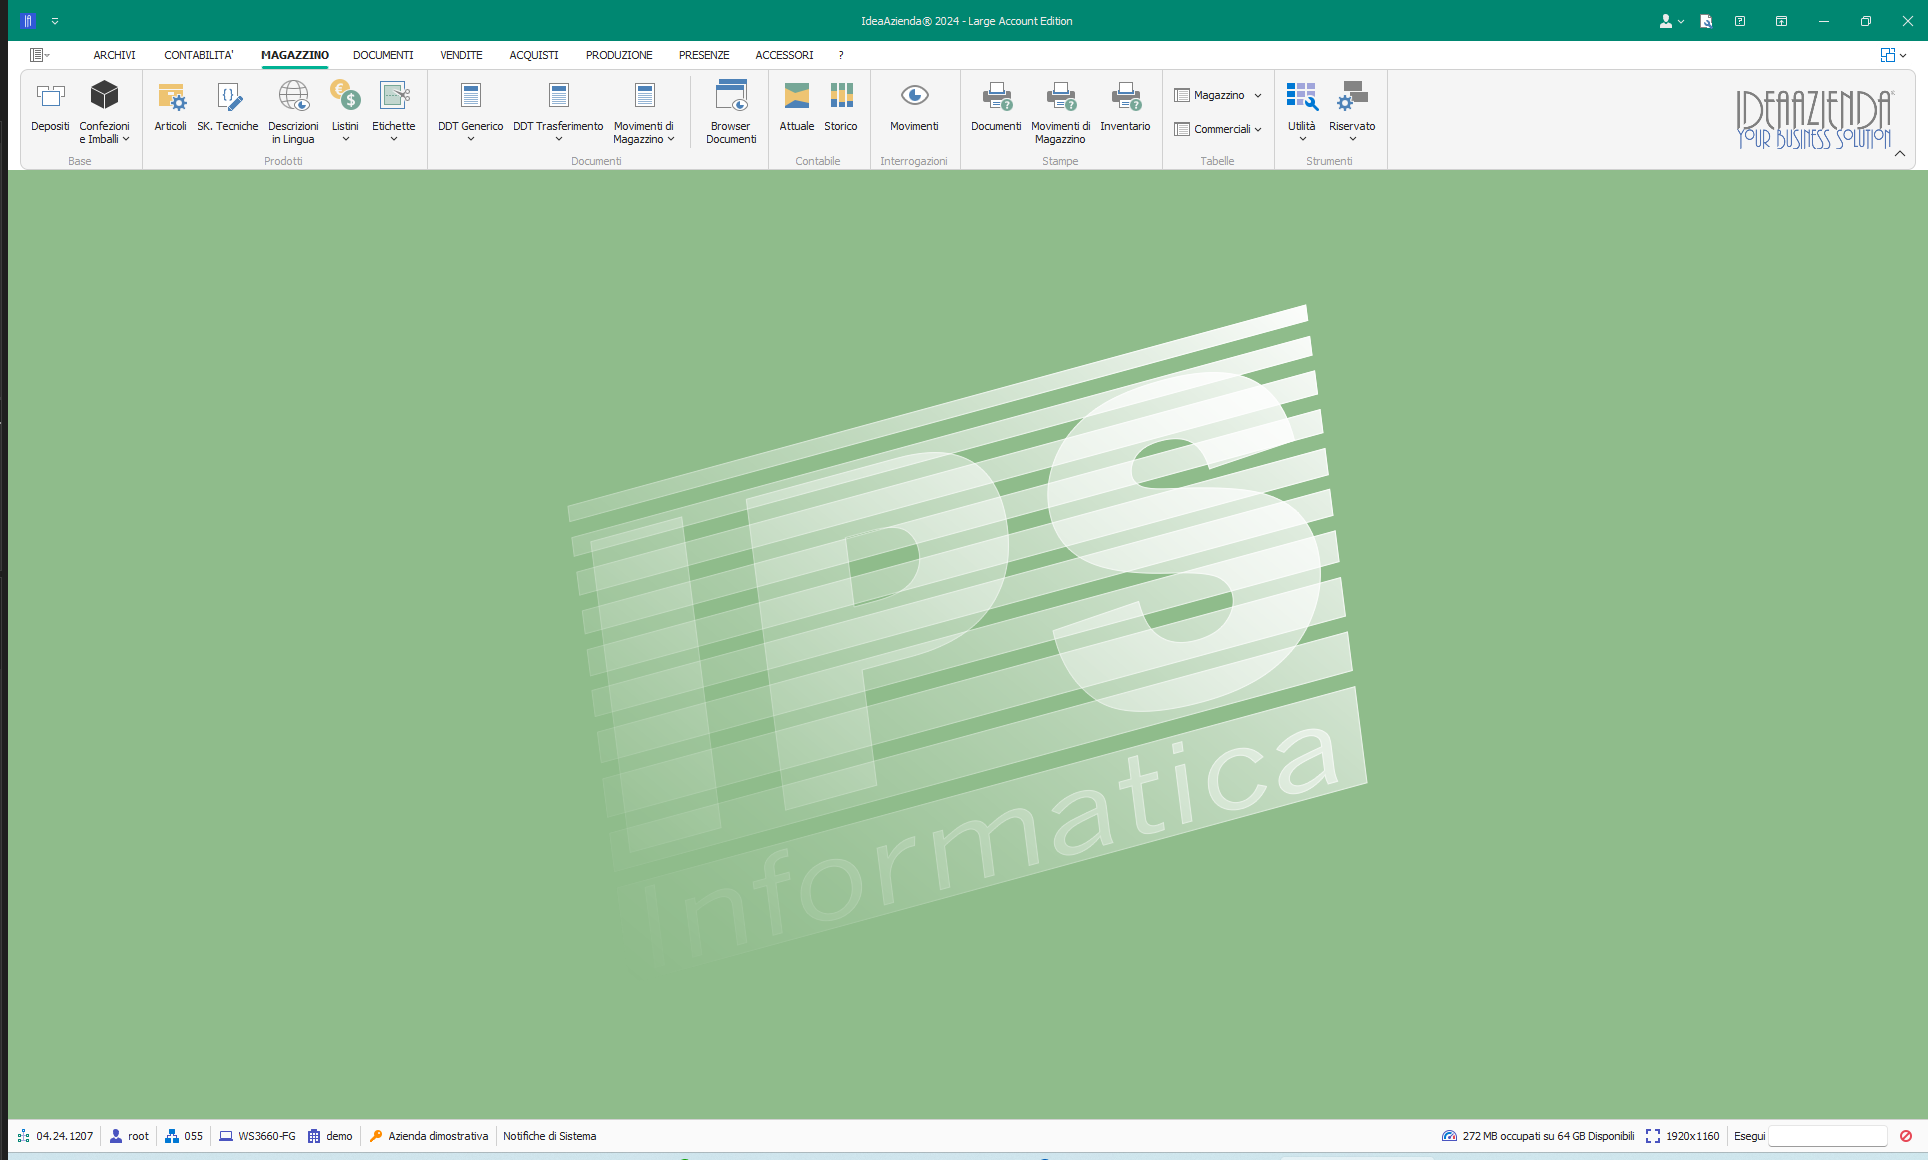Click the WS3660-FG workstation entry

pos(257,1136)
